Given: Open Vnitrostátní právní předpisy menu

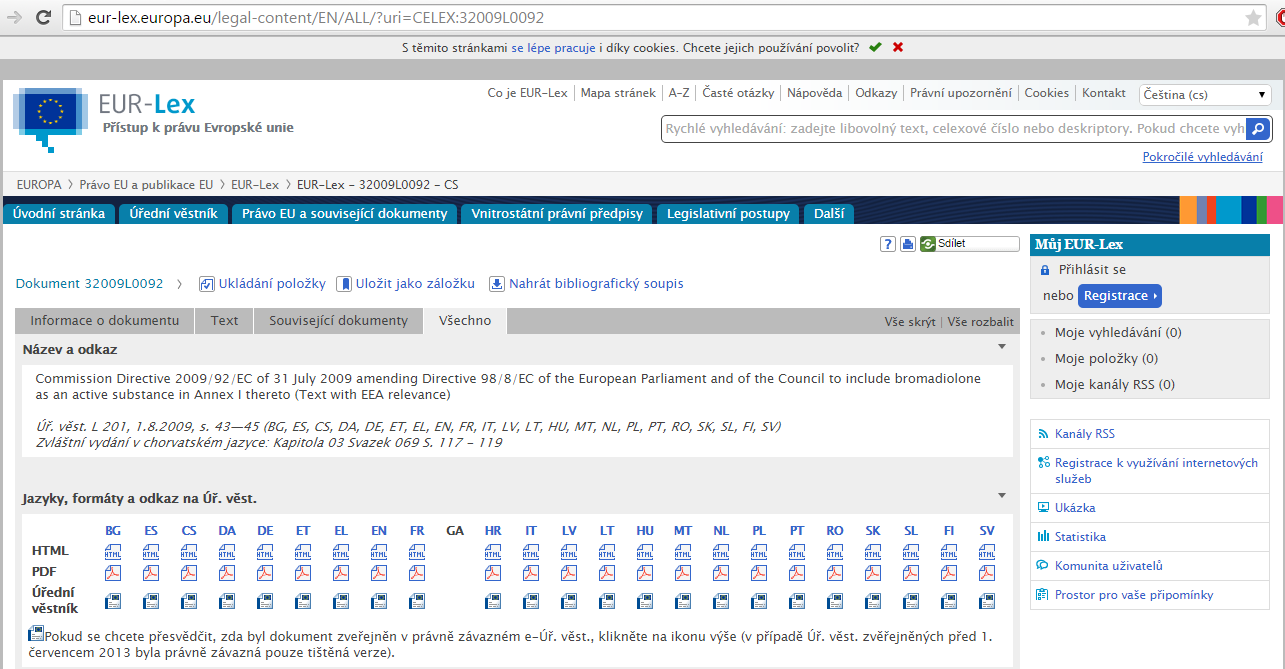Looking at the screenshot, I should [558, 213].
